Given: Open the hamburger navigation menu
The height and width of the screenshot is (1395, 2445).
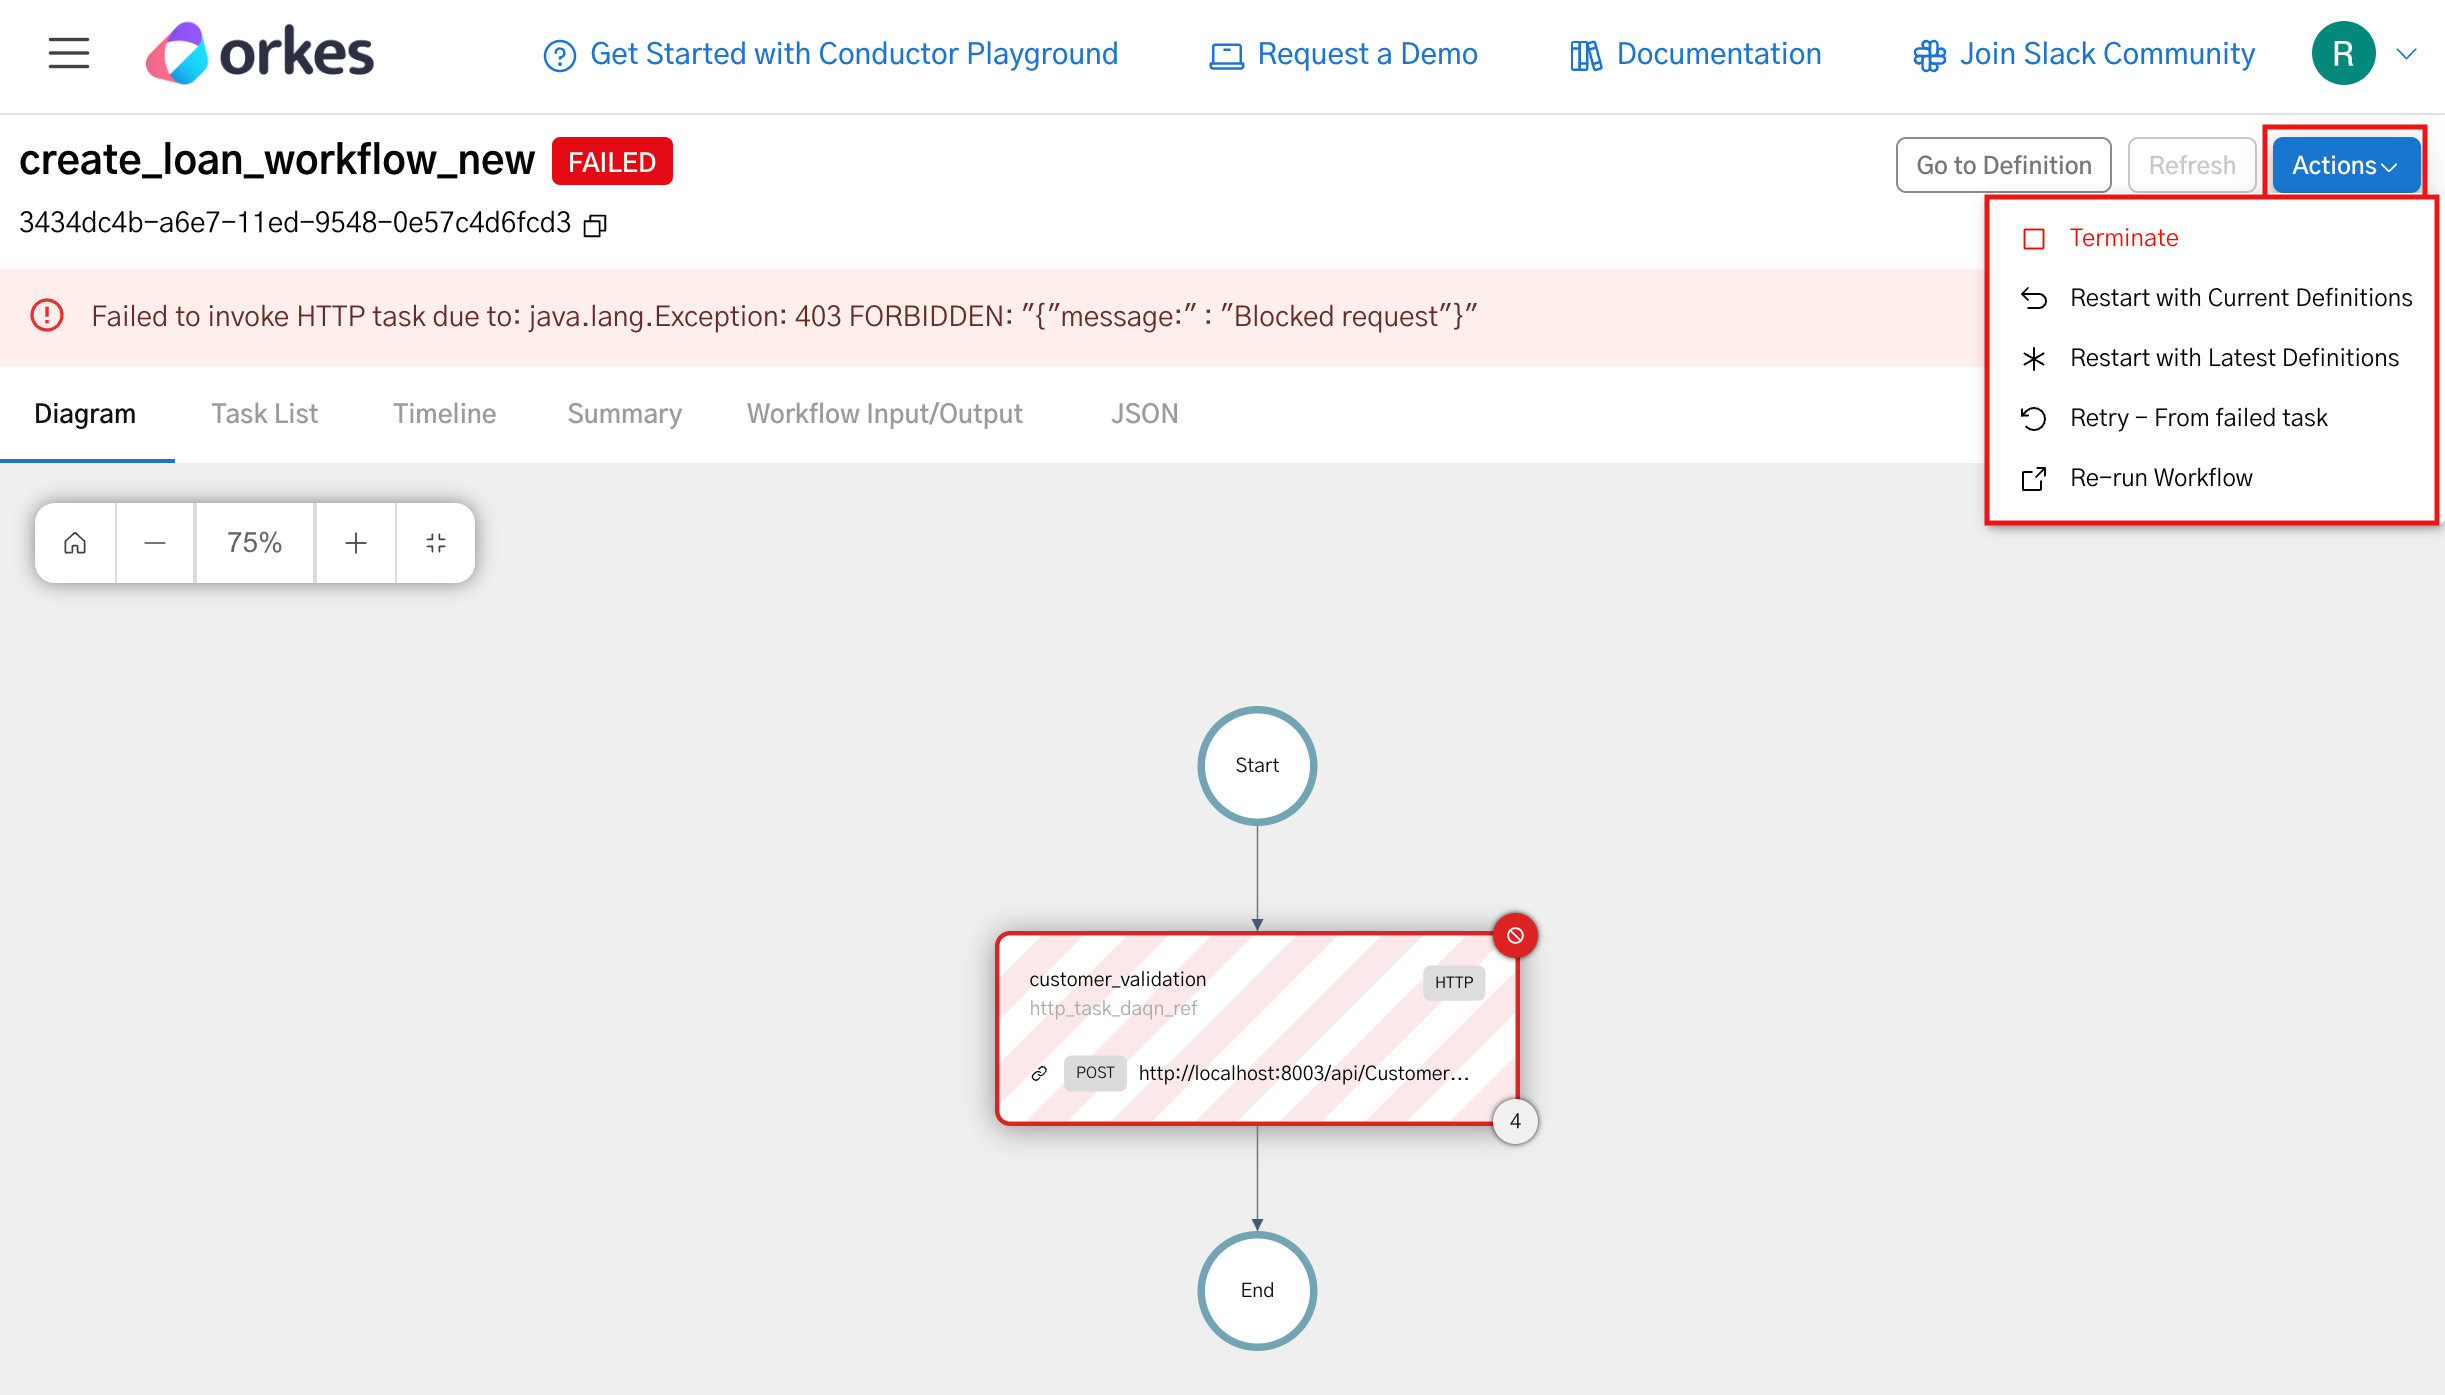Looking at the screenshot, I should click(x=68, y=53).
